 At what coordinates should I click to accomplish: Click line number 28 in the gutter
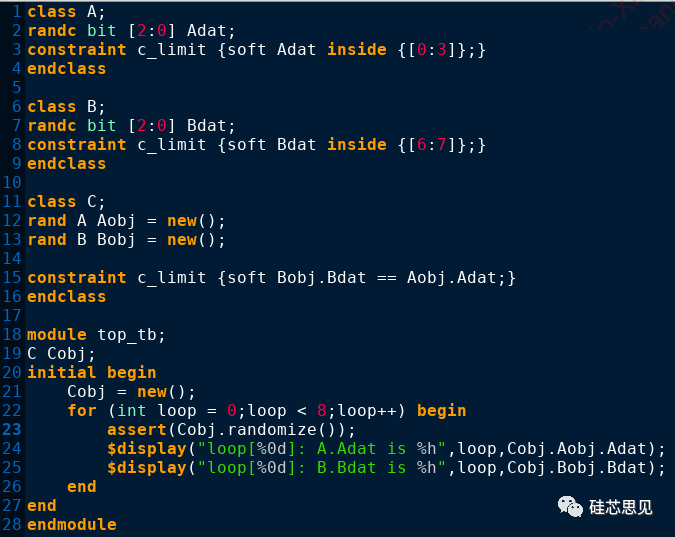(x=12, y=524)
